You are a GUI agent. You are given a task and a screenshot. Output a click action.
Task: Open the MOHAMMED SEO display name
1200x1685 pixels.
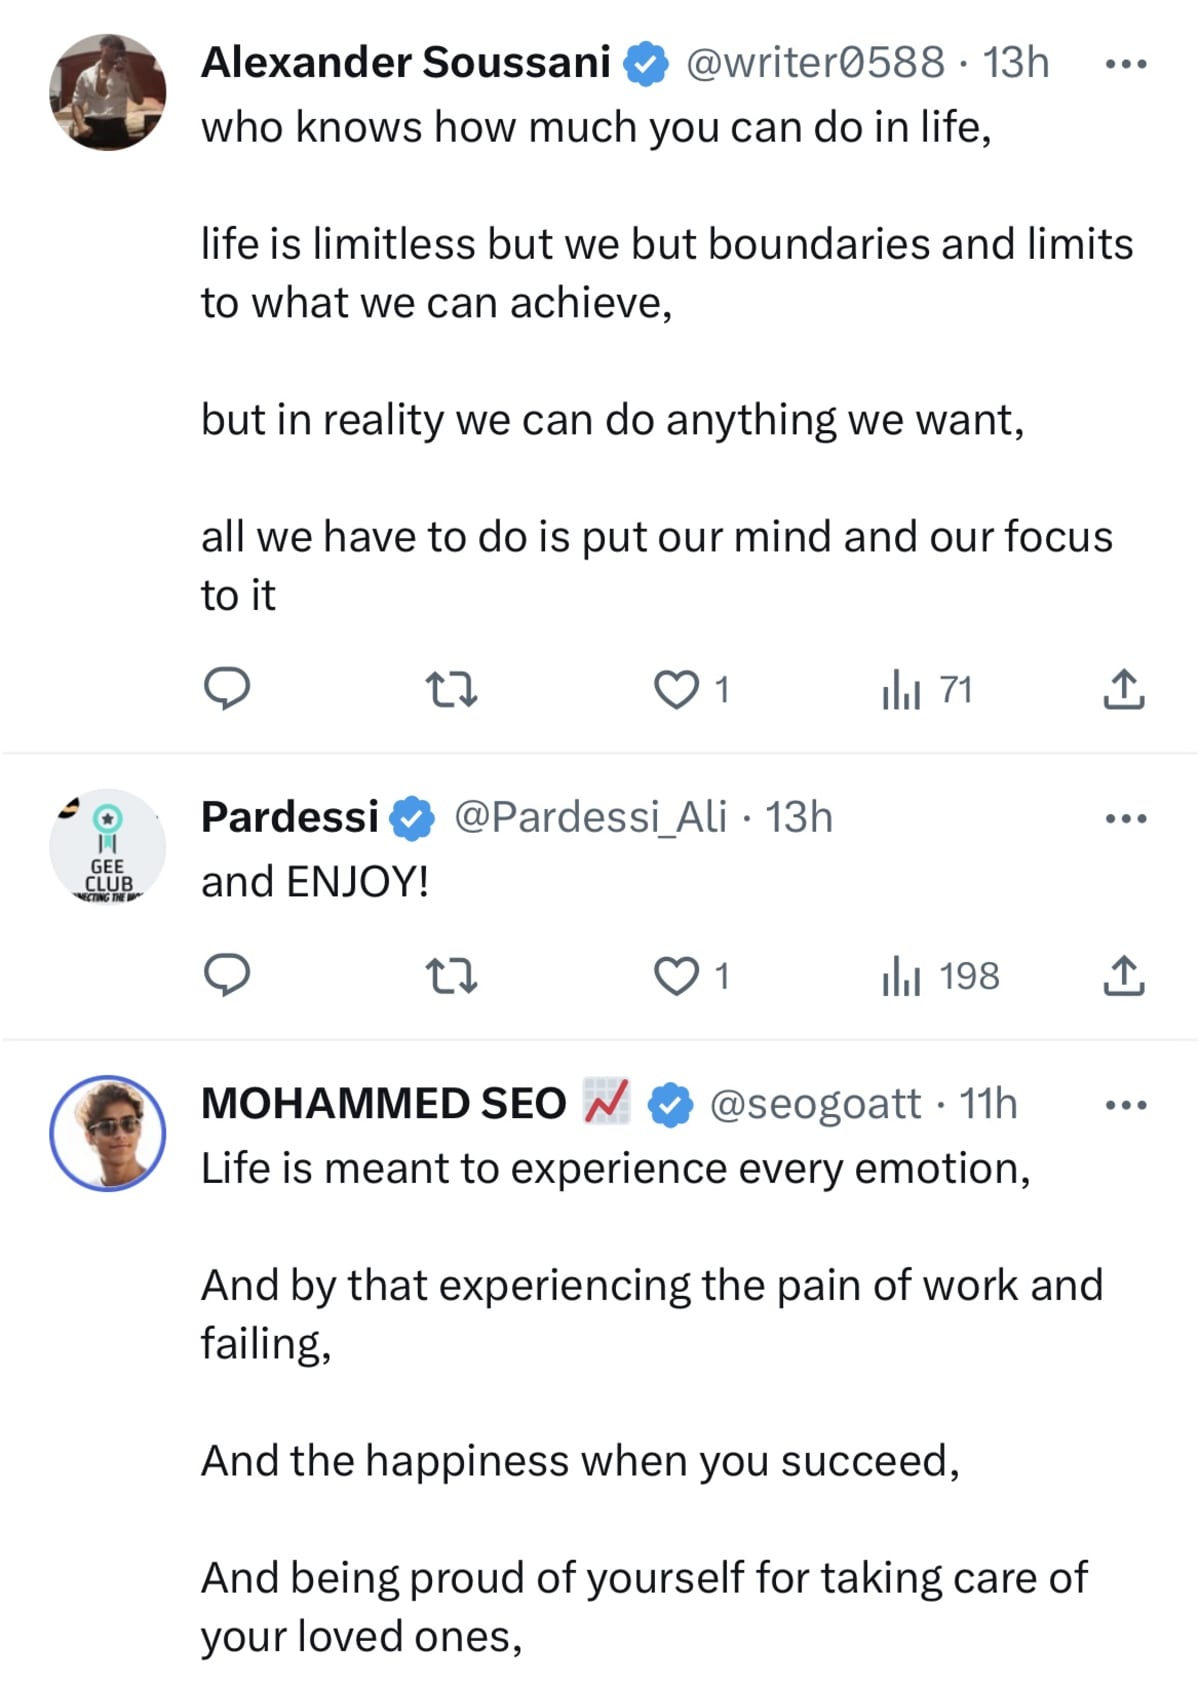[x=384, y=1104]
